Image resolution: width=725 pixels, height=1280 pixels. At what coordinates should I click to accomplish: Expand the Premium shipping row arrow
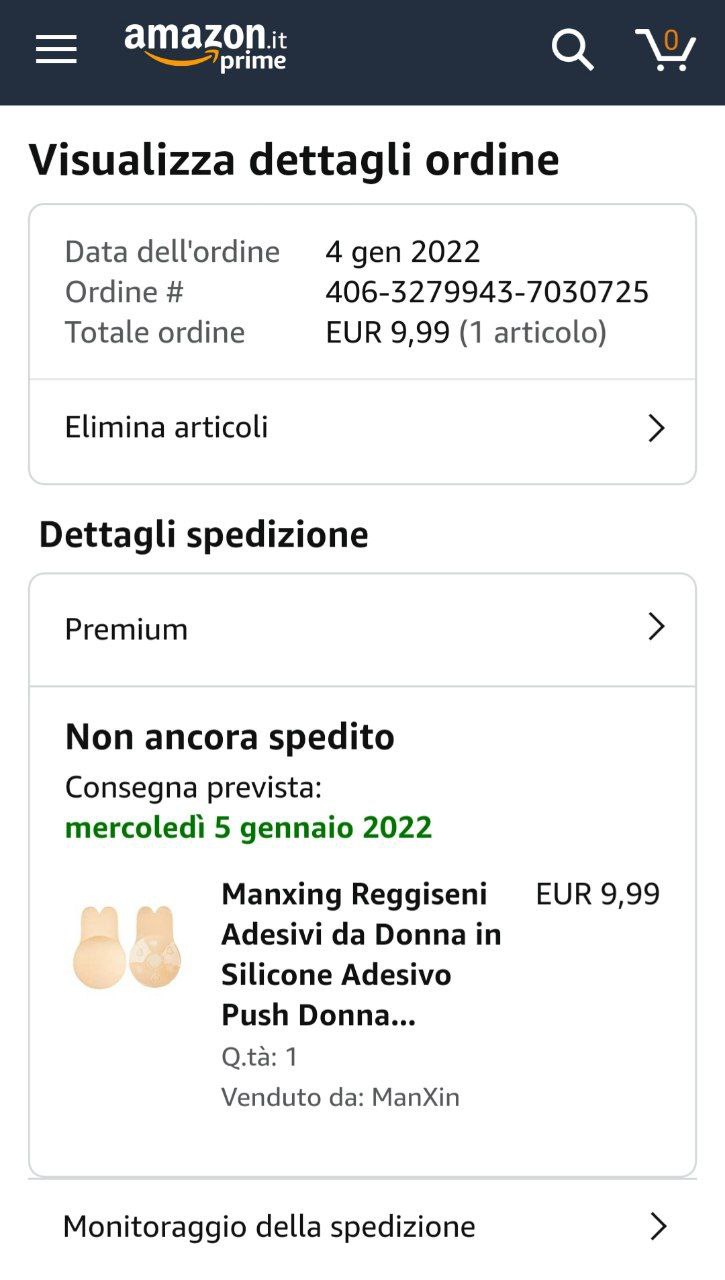(656, 628)
